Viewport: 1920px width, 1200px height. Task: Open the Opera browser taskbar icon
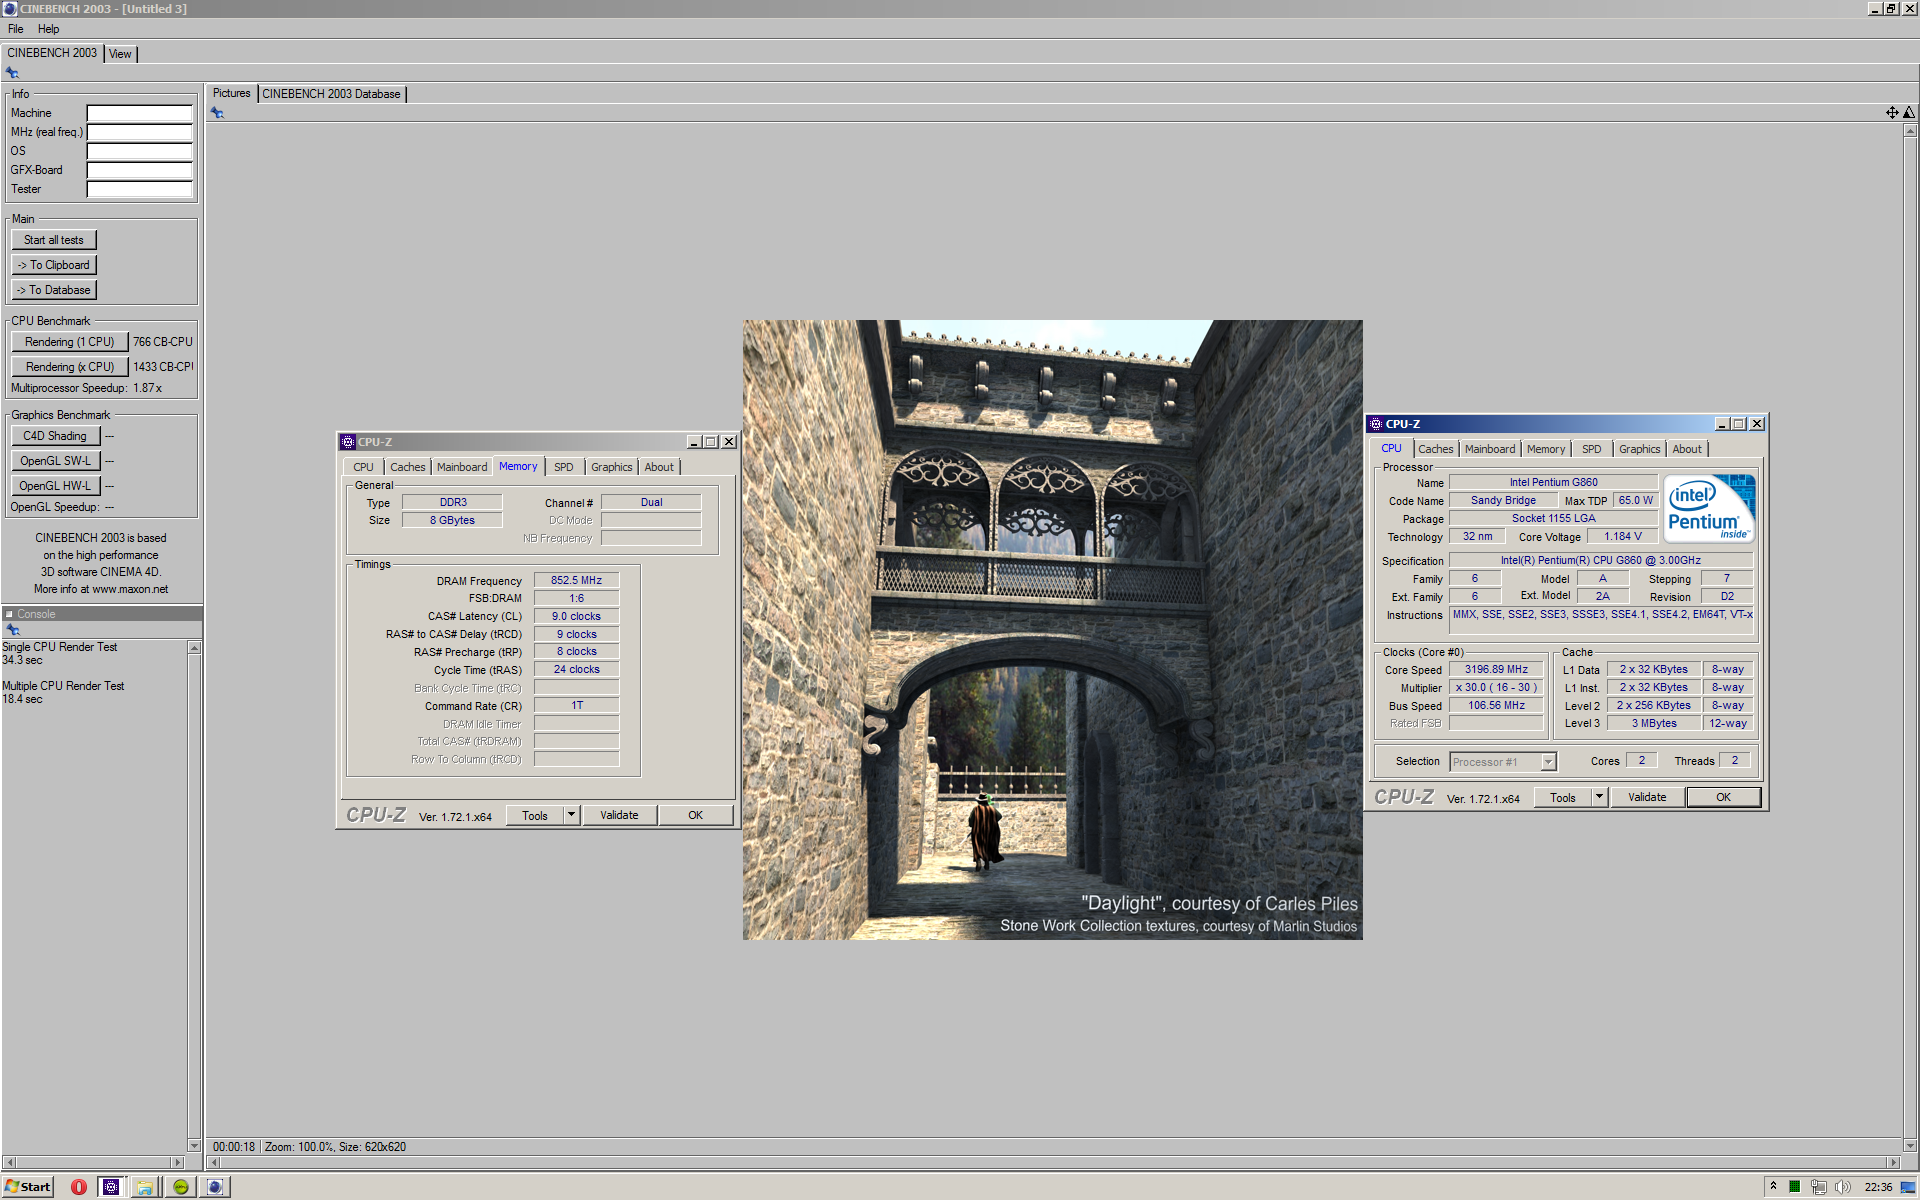coord(78,1187)
